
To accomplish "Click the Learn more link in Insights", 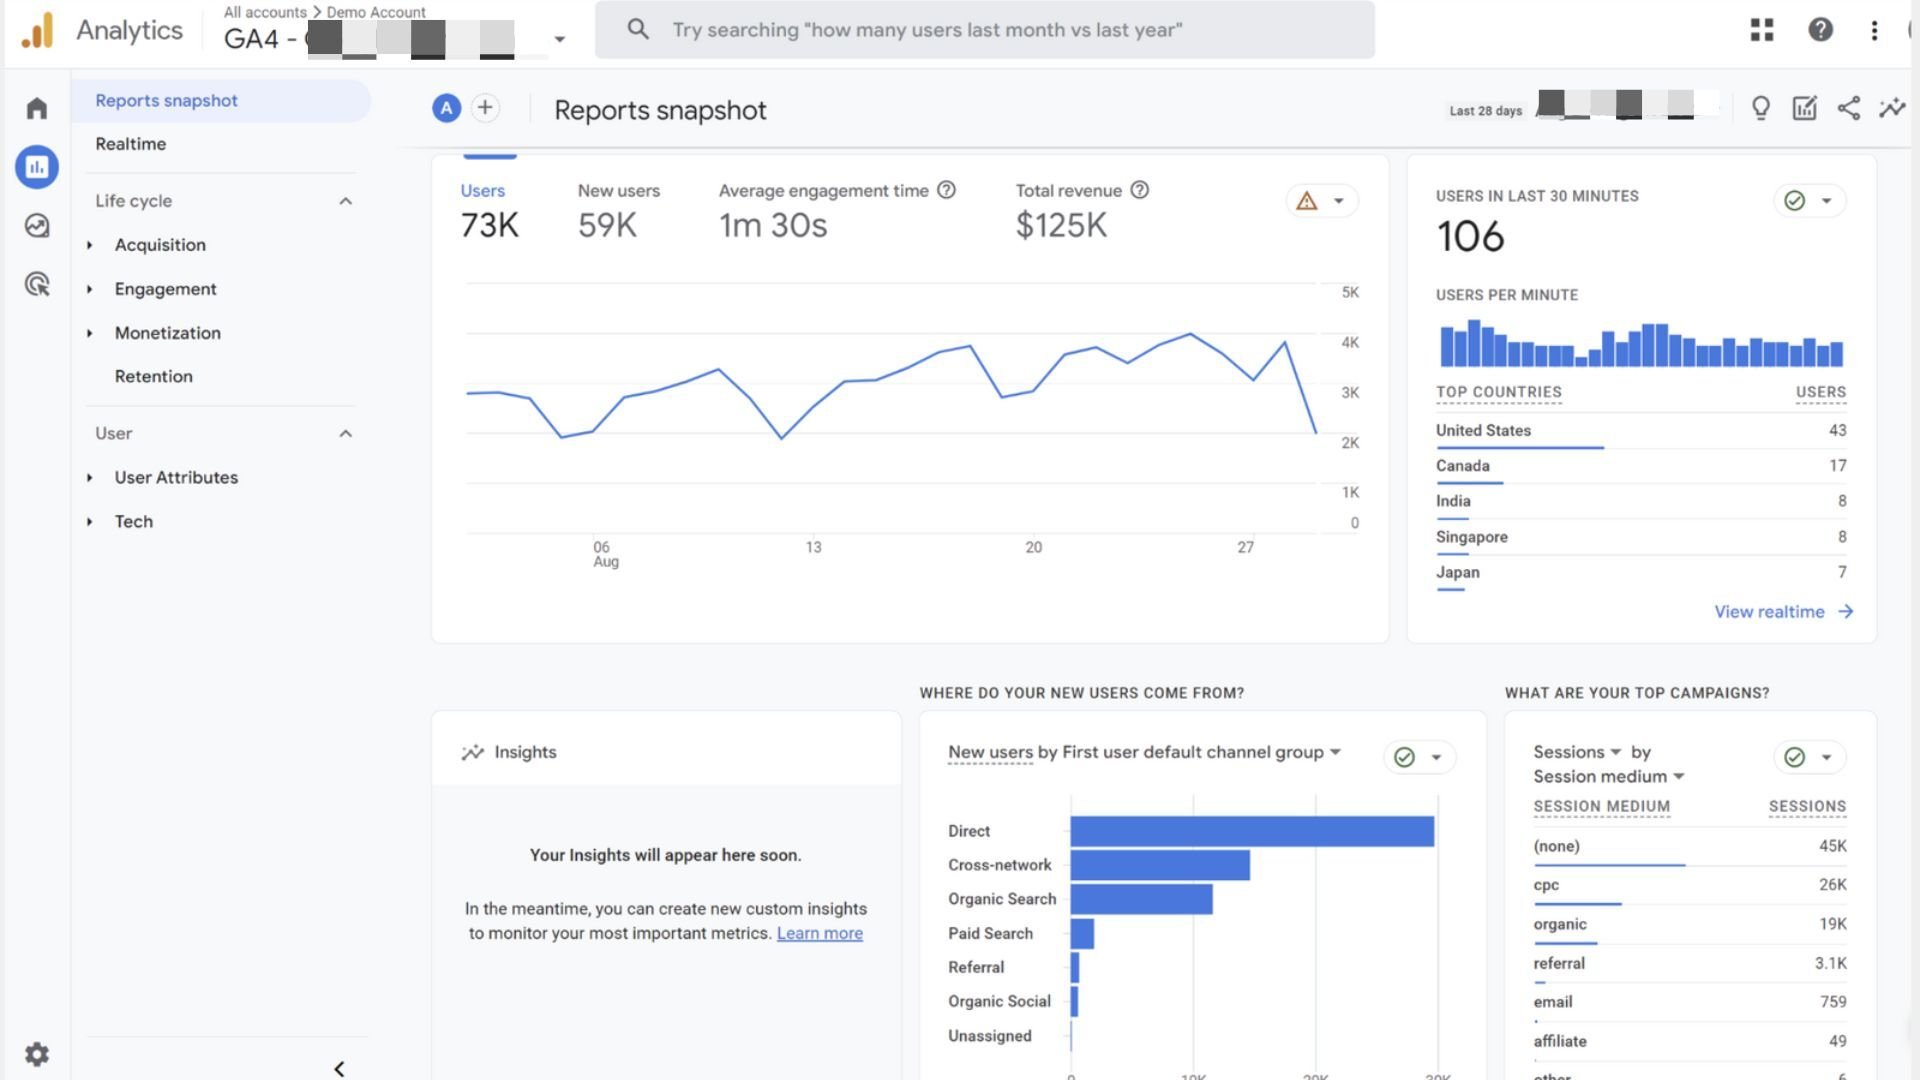I will click(x=819, y=933).
